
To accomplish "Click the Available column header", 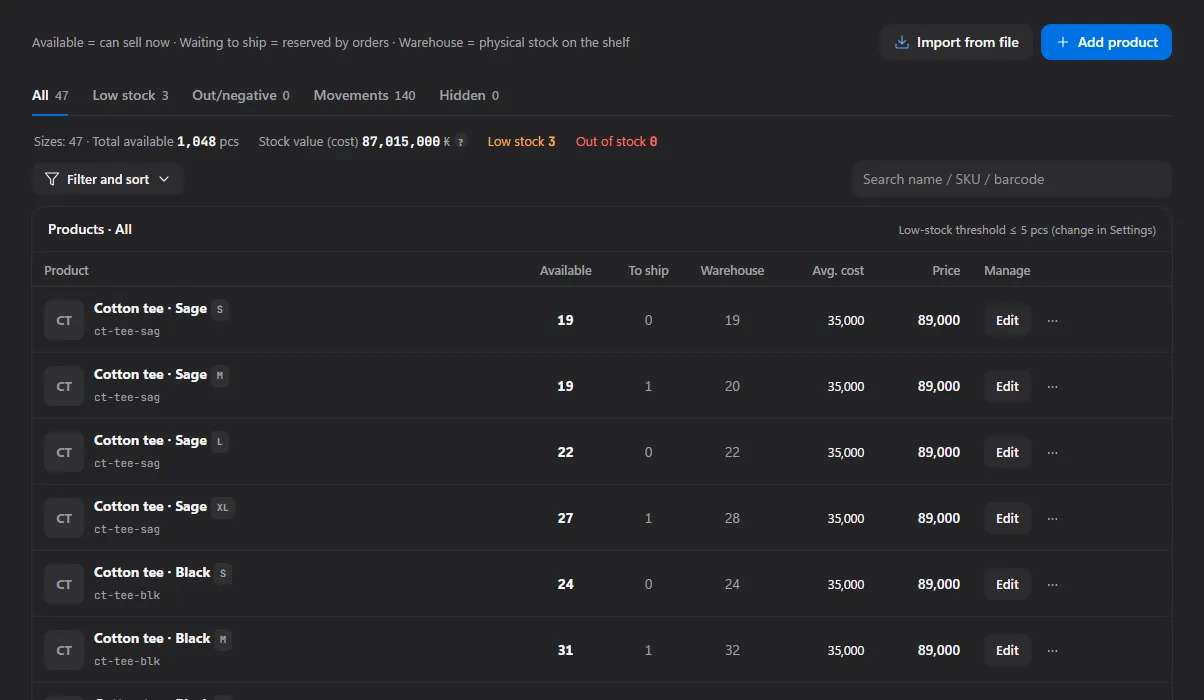I will point(566,271).
